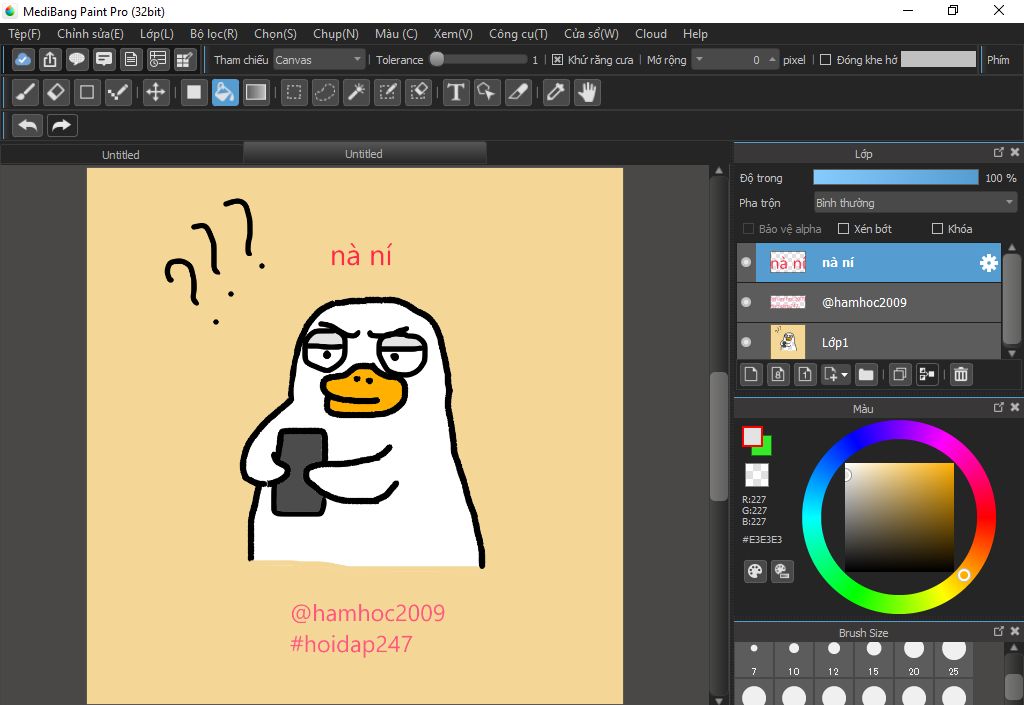Toggle visibility of nà ní layer

(746, 262)
